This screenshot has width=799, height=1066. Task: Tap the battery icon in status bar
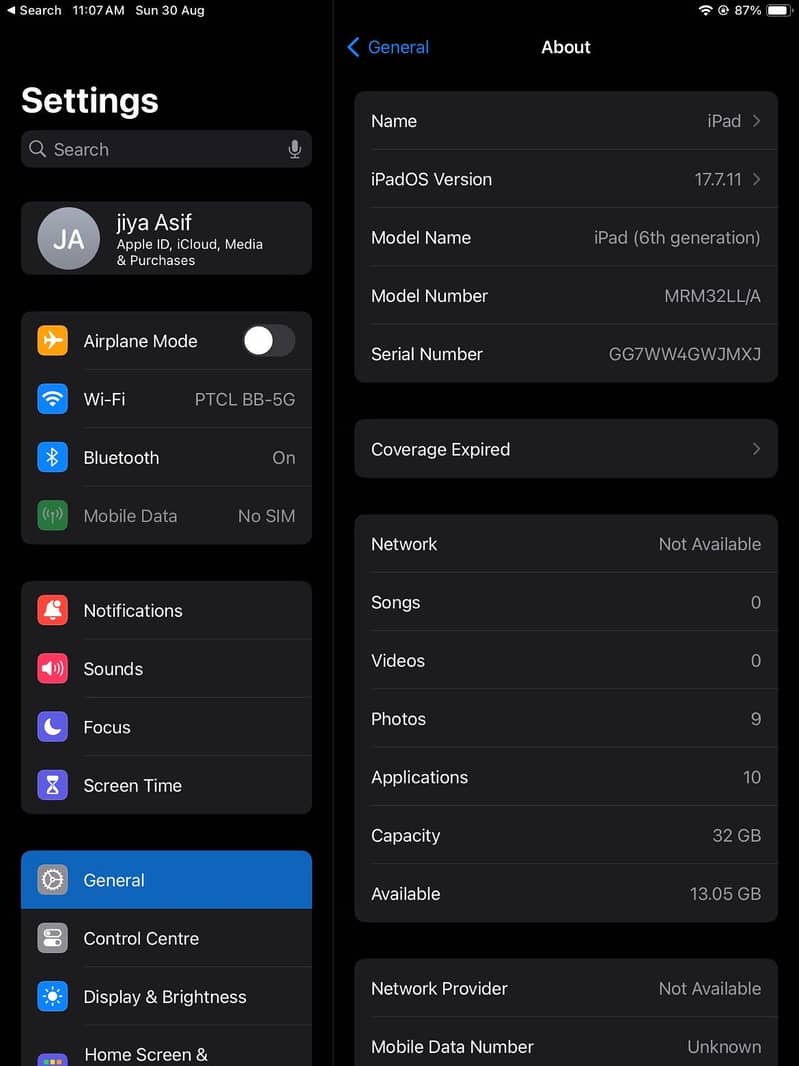click(x=778, y=10)
